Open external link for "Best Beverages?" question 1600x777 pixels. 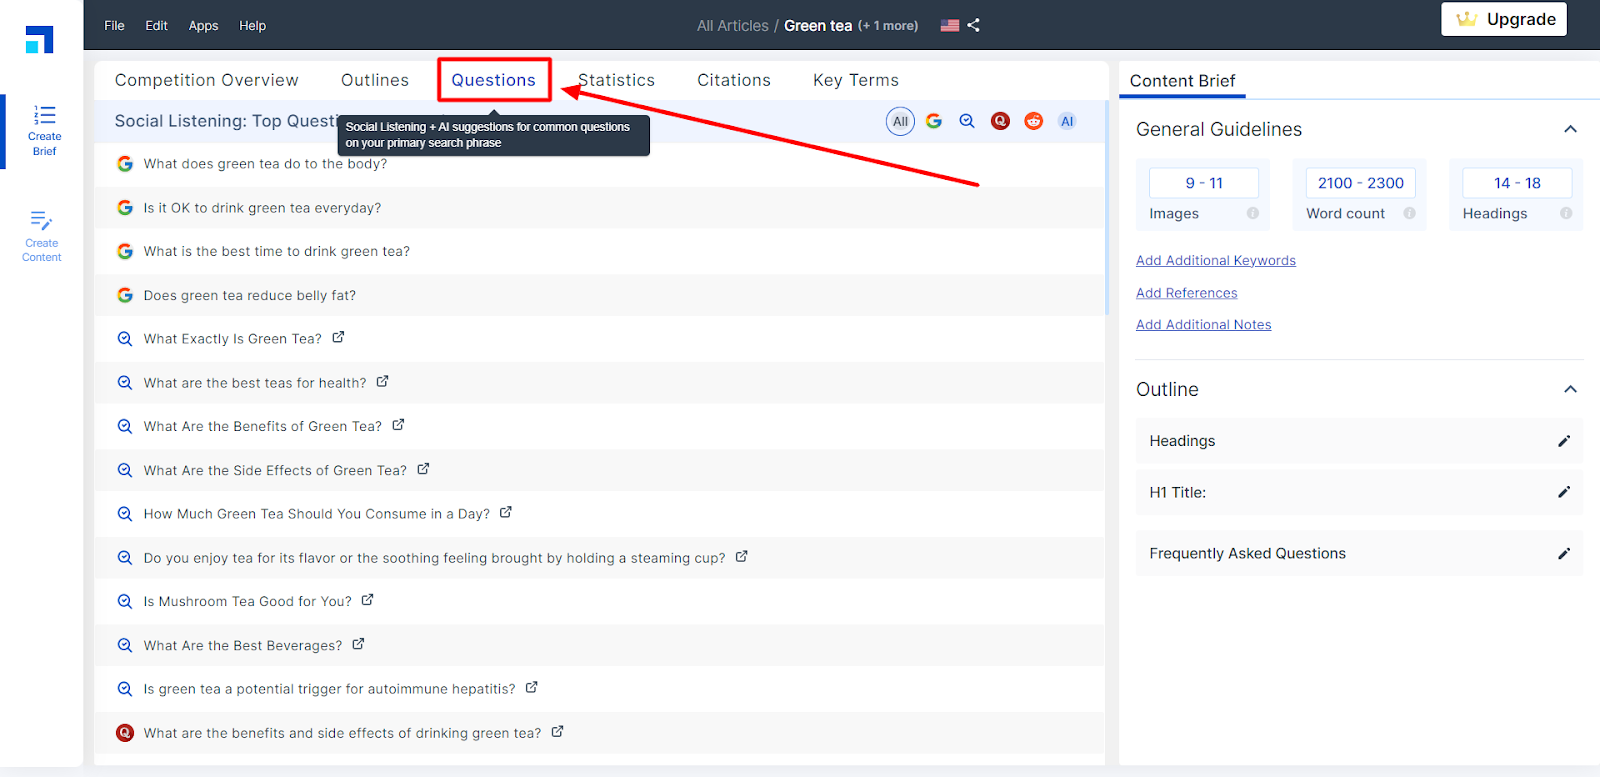pyautogui.click(x=358, y=644)
